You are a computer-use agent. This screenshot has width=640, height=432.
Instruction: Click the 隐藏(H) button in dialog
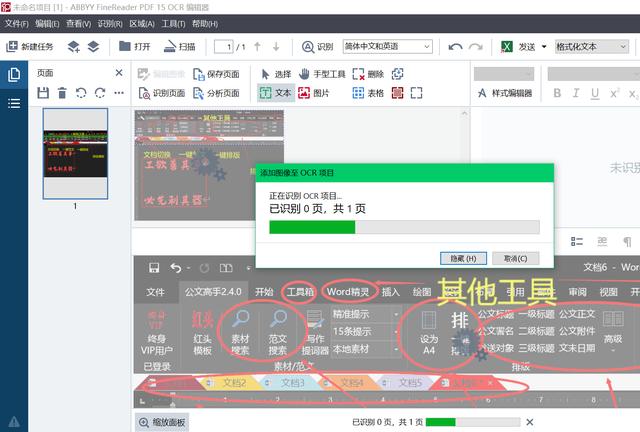463,258
